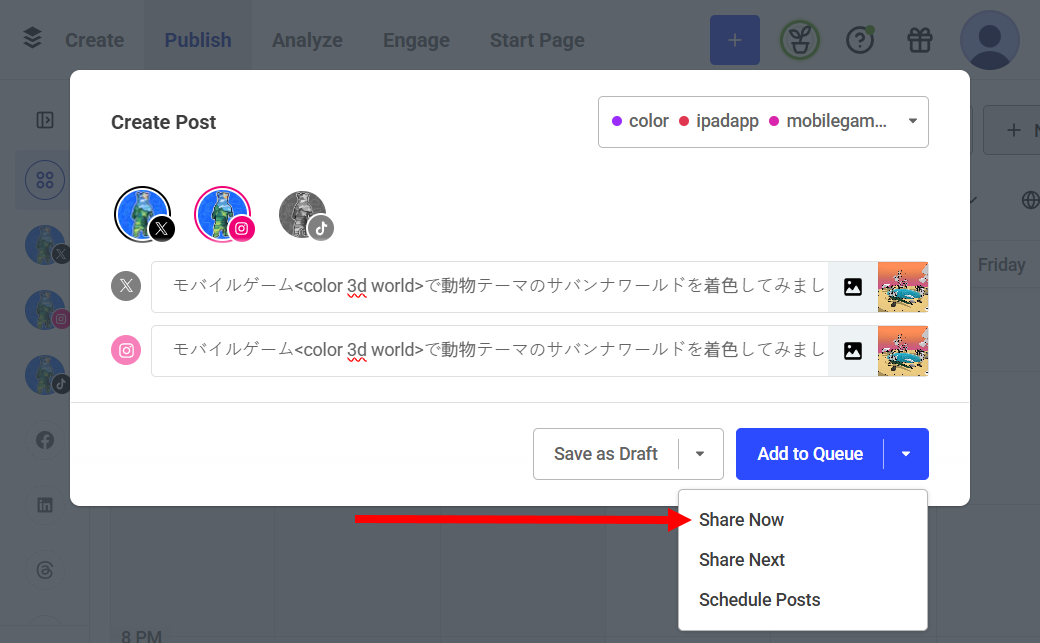Click the globe timezone icon behind dialog
The width and height of the screenshot is (1040, 643).
click(1030, 200)
